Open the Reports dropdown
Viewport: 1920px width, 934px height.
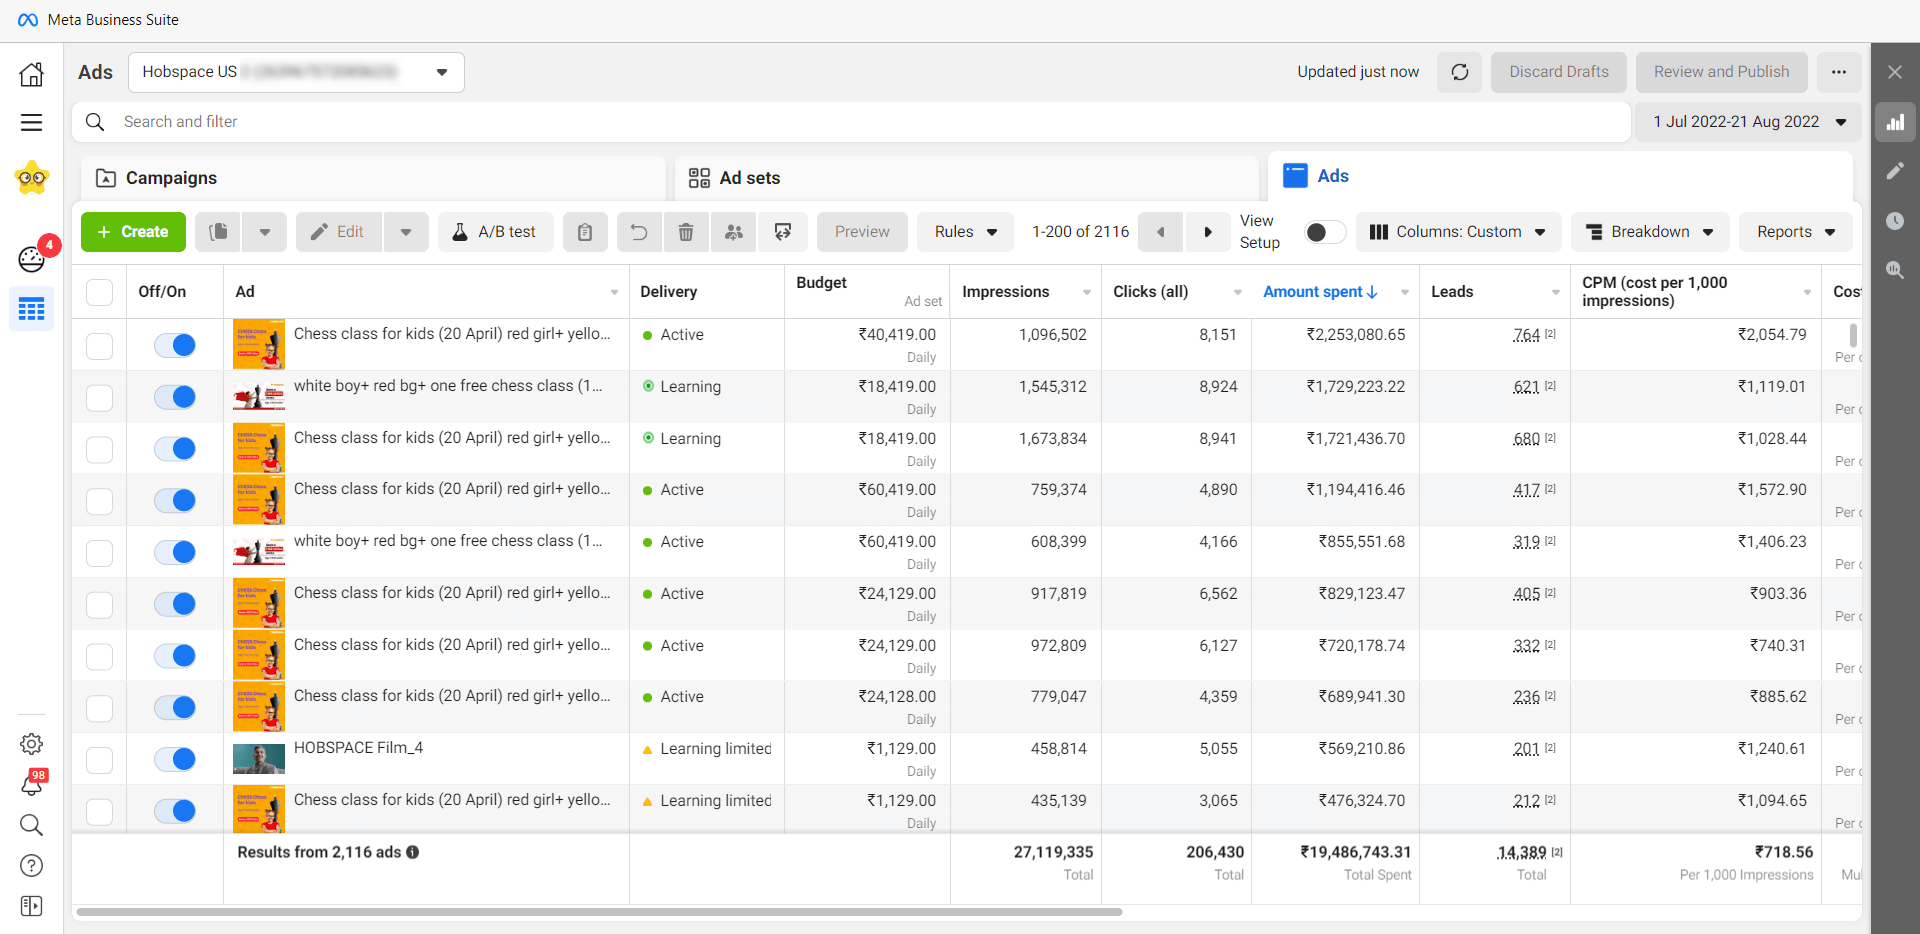coord(1796,232)
